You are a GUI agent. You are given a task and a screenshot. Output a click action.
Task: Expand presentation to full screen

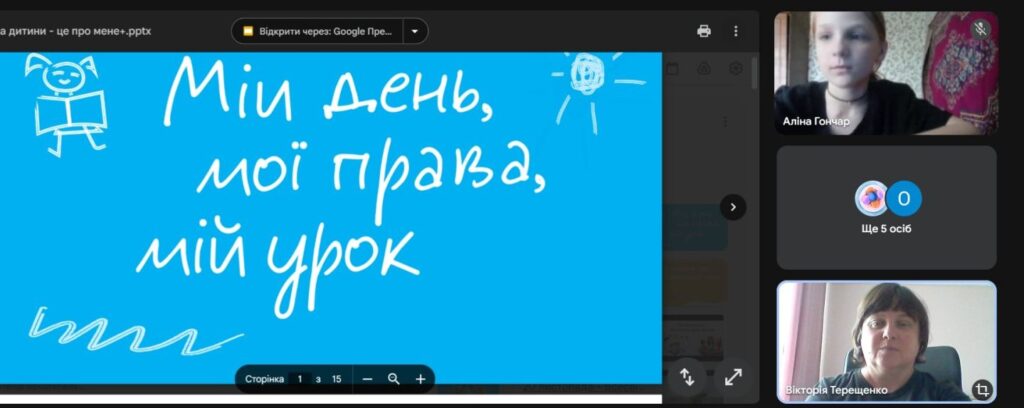[x=733, y=377]
